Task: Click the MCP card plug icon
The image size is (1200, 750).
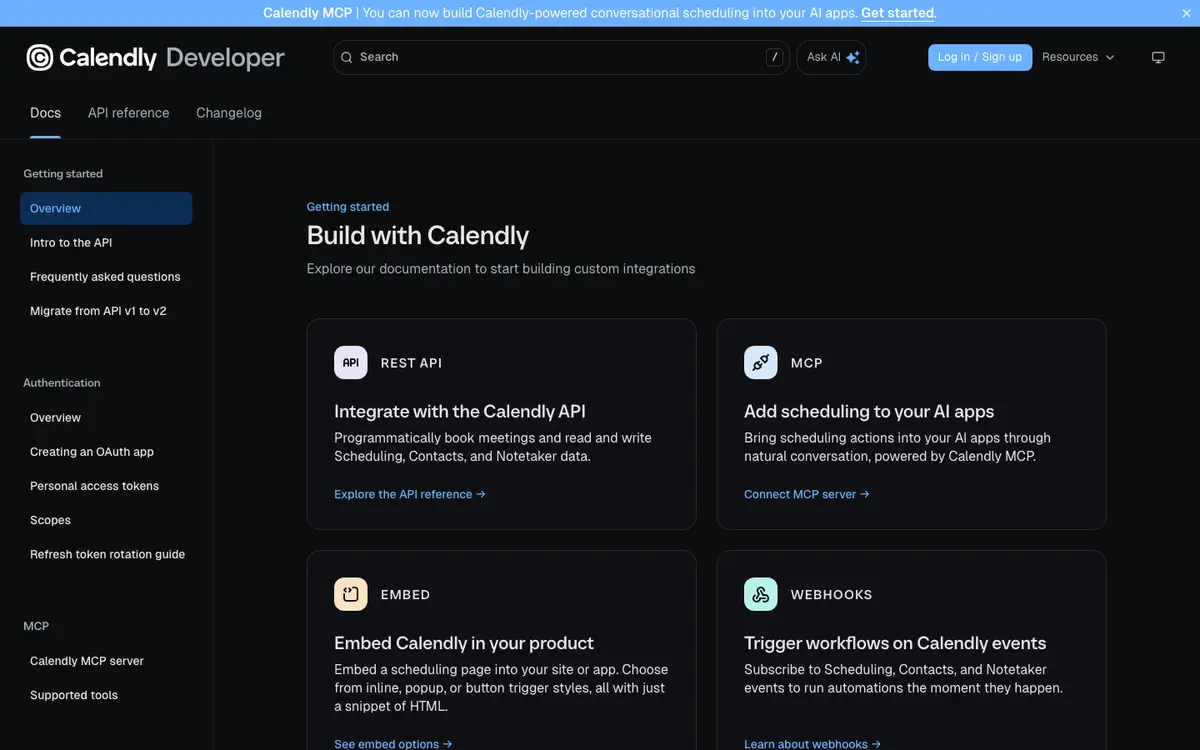Action: 761,362
